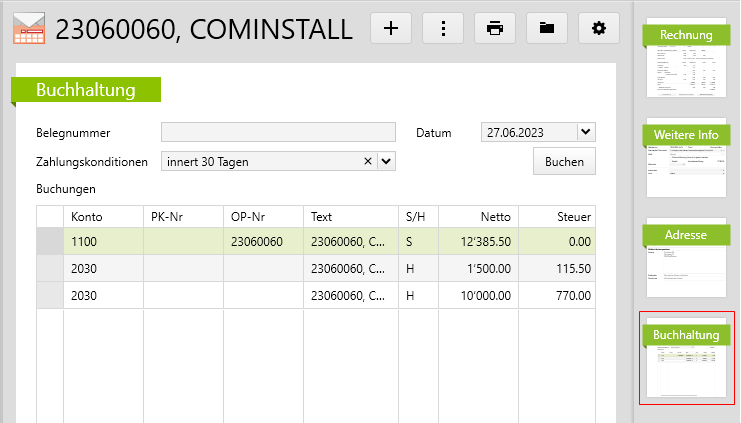Screen dimensions: 741x423
Task: Open the Datum date picker dropdown
Action: pyautogui.click(x=585, y=132)
